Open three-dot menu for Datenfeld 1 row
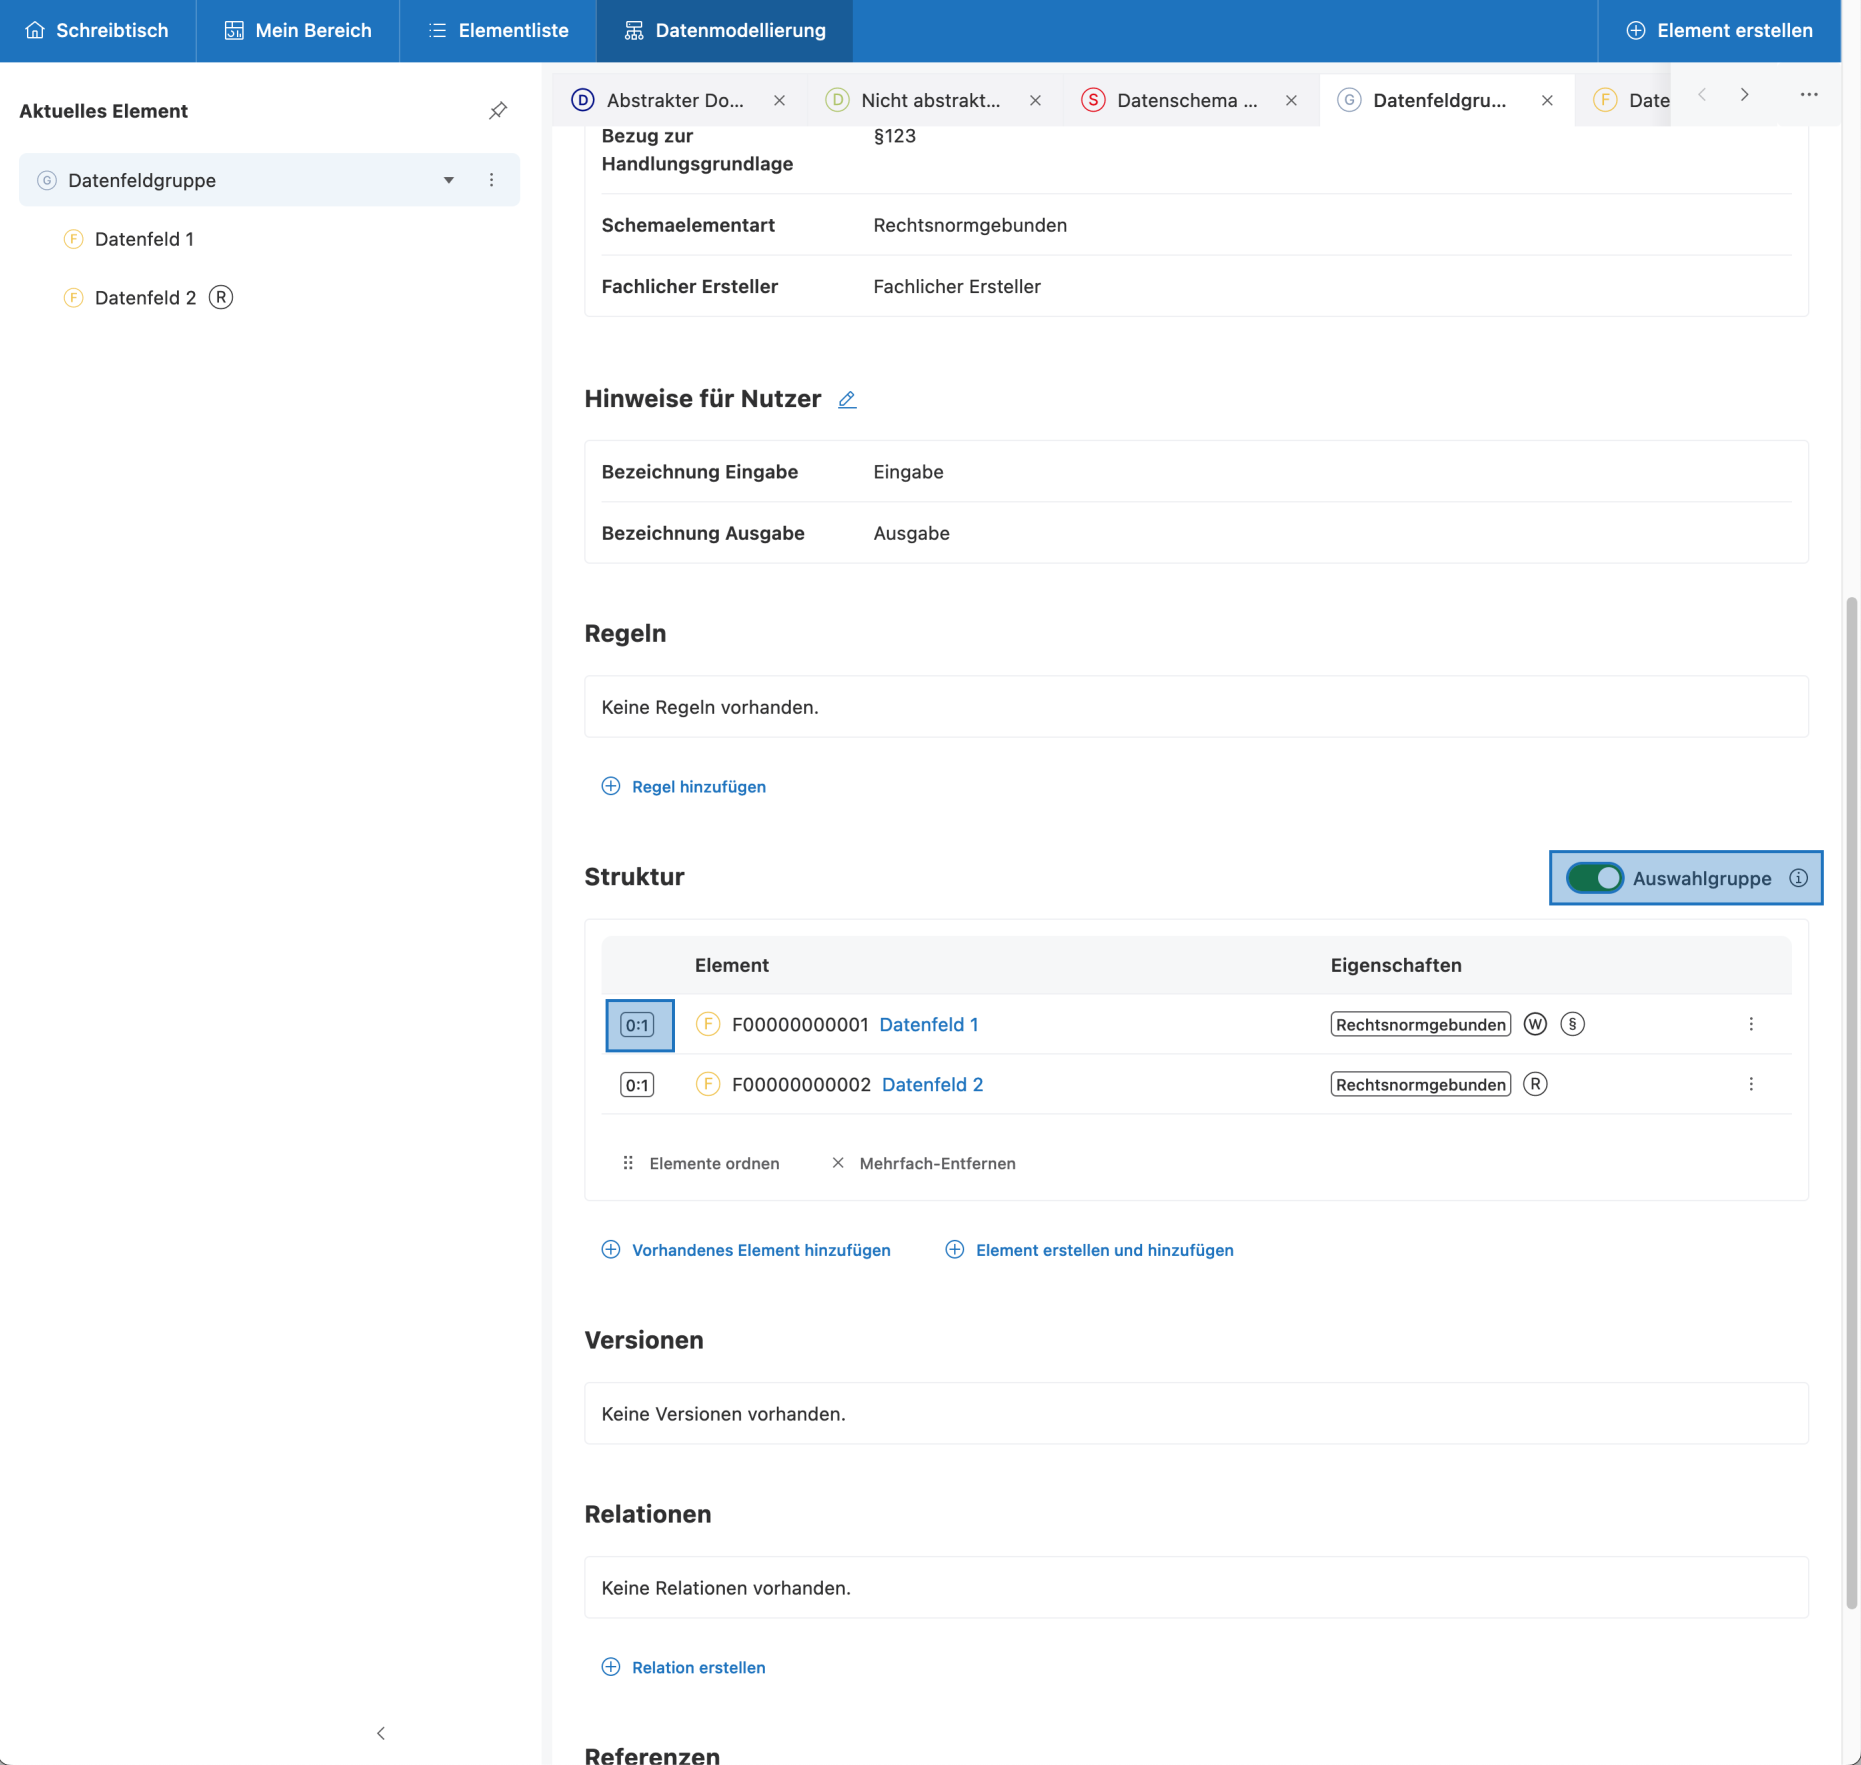 click(1750, 1024)
